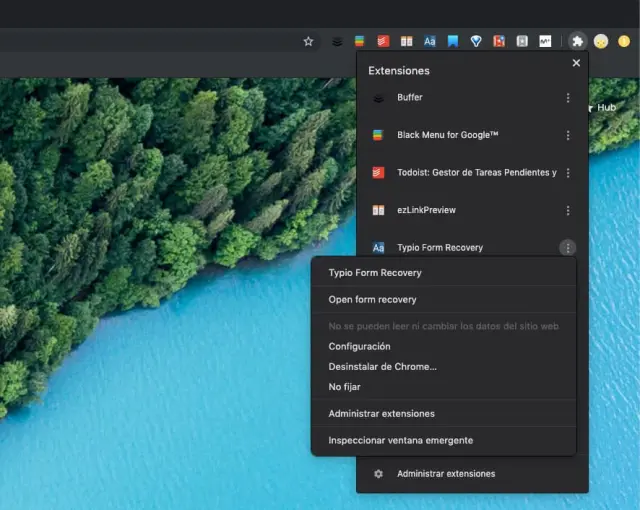
Task: Open more options for Black Menu for Google
Action: click(568, 135)
